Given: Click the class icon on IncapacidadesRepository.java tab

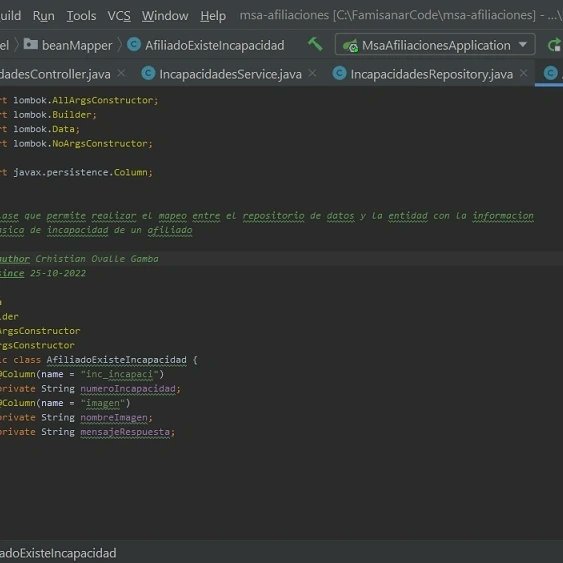Looking at the screenshot, I should click(339, 74).
